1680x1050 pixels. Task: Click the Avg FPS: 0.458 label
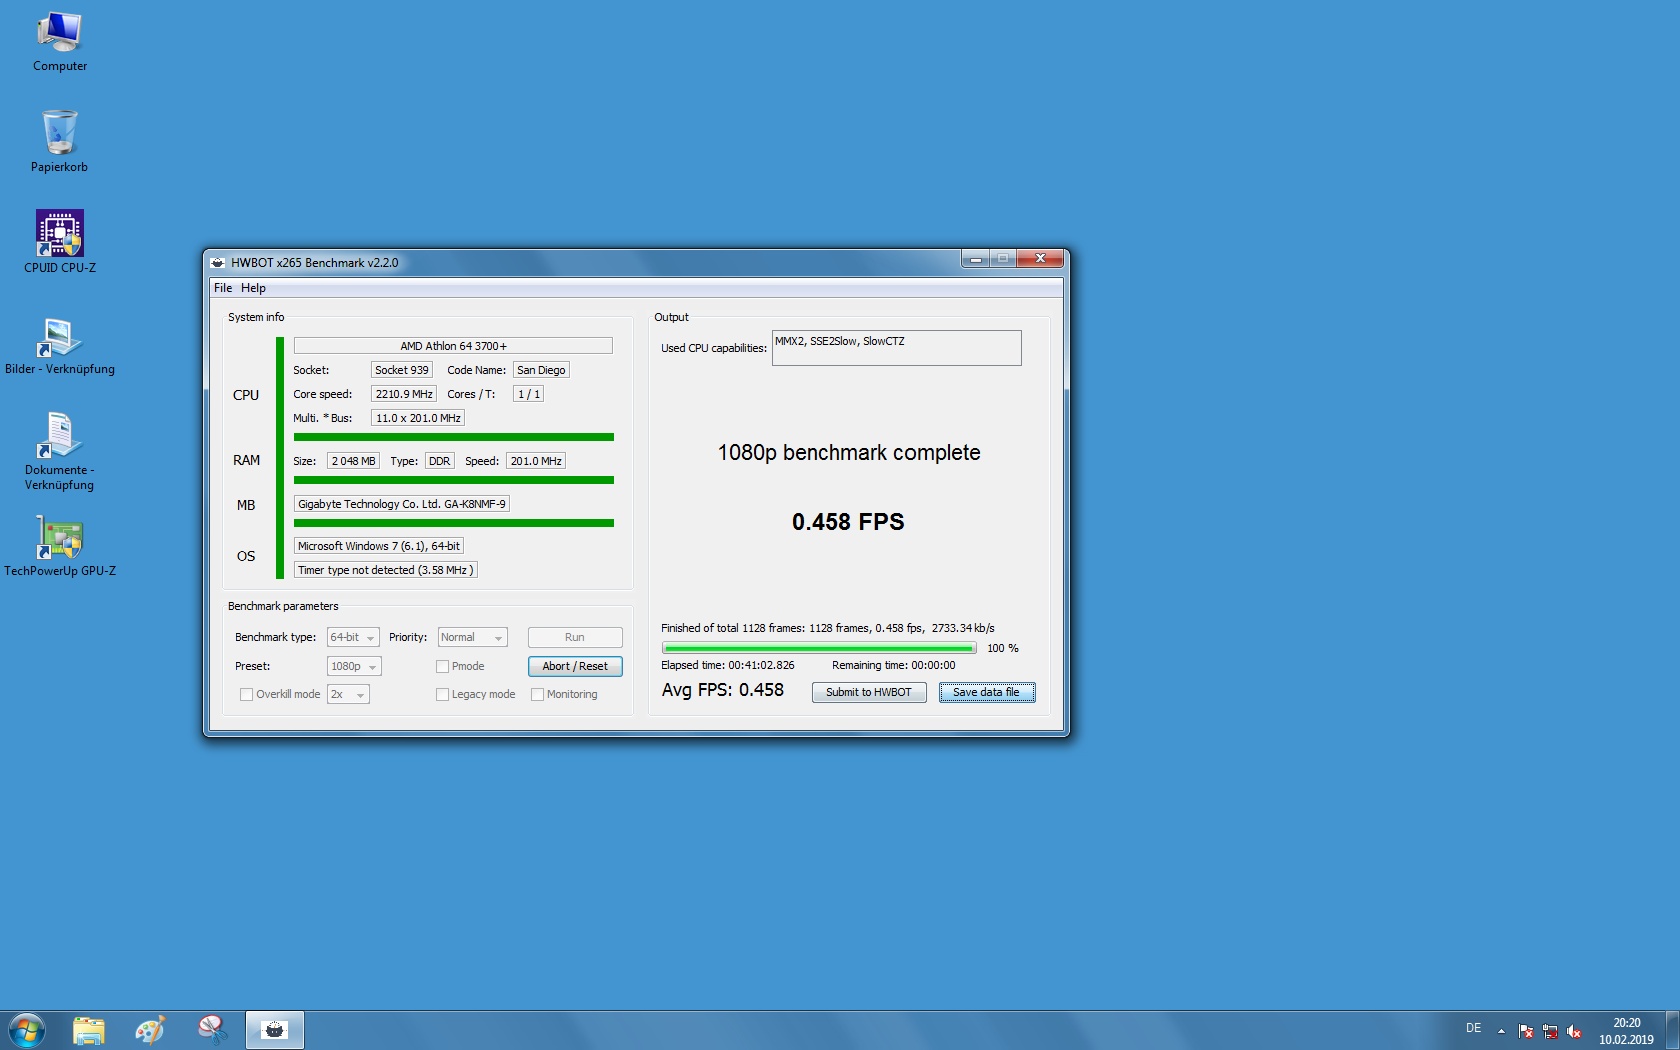723,690
